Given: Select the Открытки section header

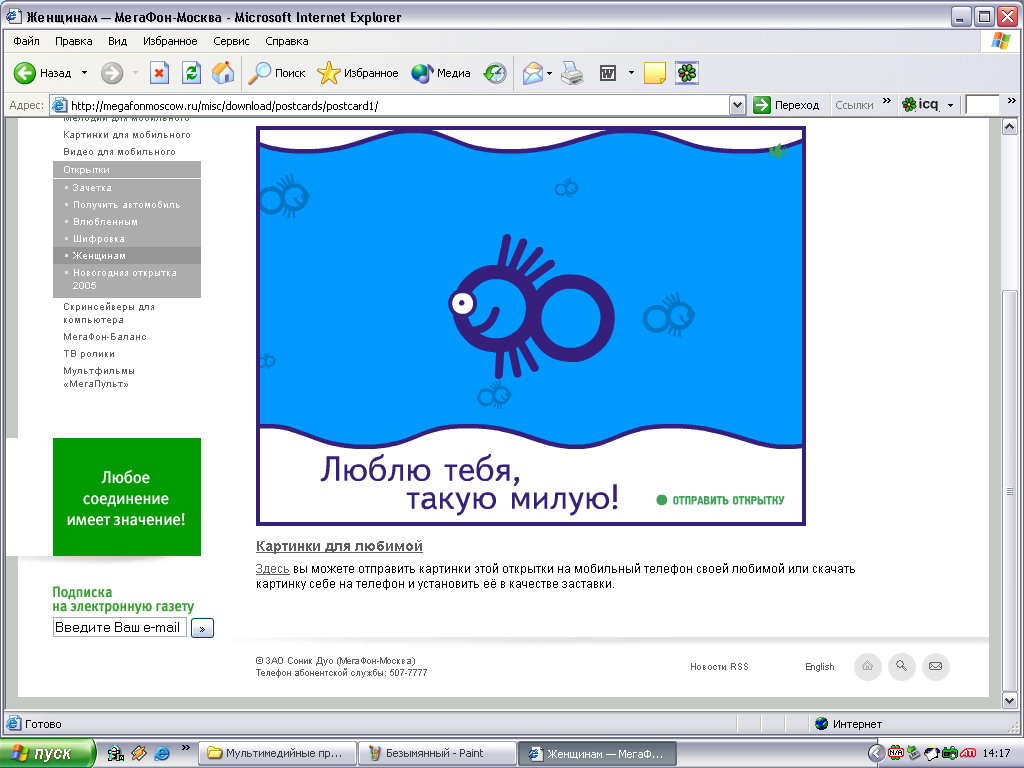Looking at the screenshot, I should tap(127, 170).
